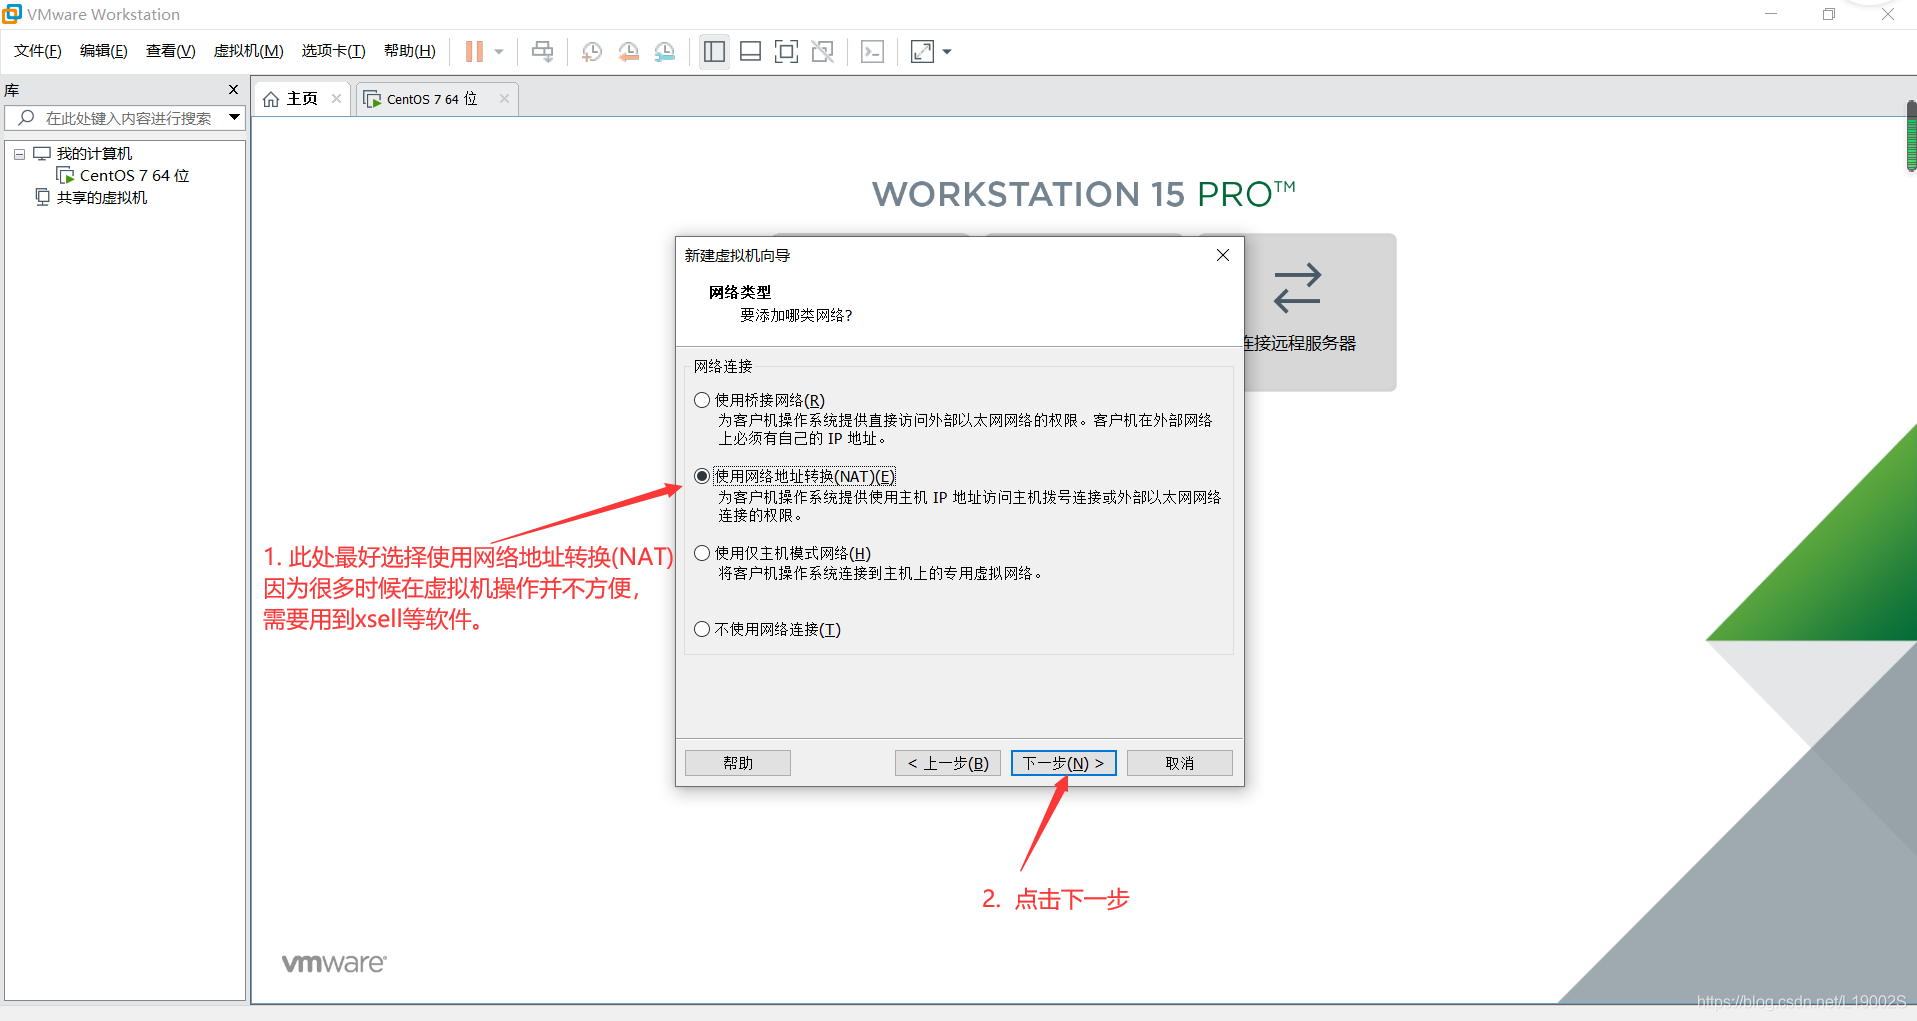Click the 取消 cancel button
This screenshot has height=1021, width=1917.
click(x=1180, y=763)
